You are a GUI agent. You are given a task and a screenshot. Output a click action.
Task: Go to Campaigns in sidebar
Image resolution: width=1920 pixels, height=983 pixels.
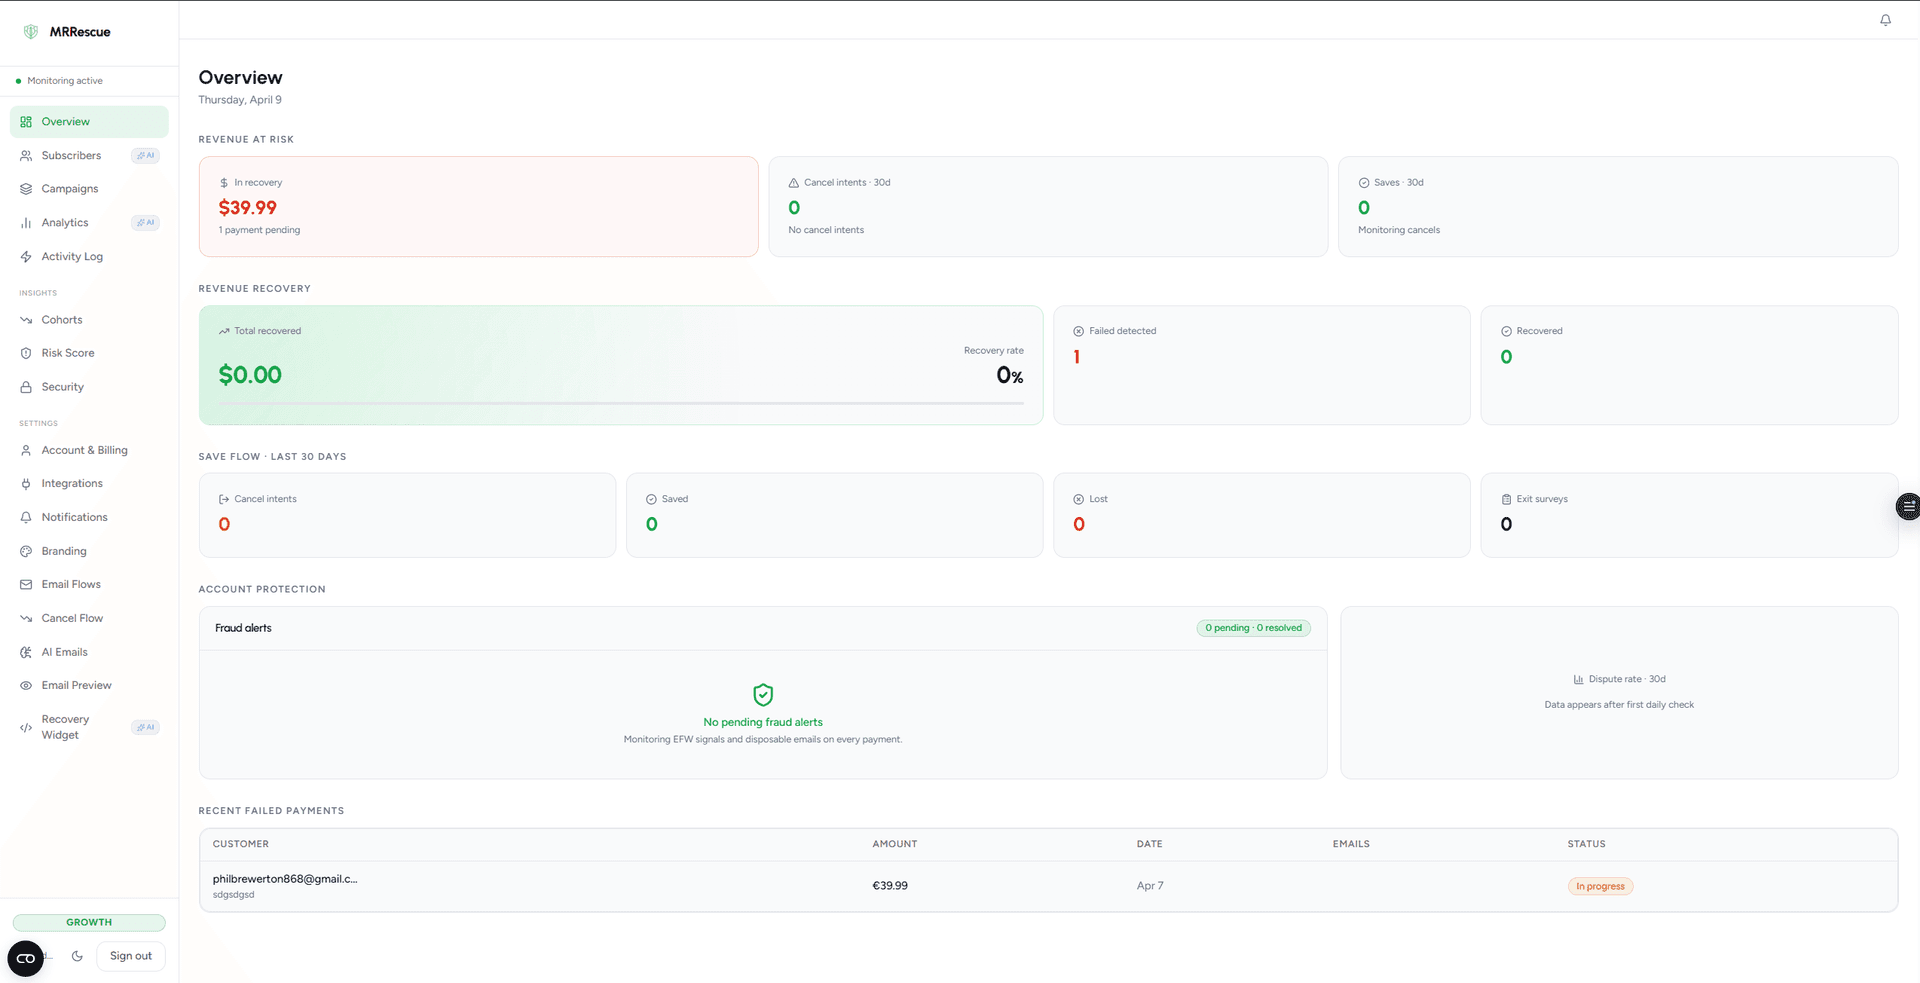[69, 189]
